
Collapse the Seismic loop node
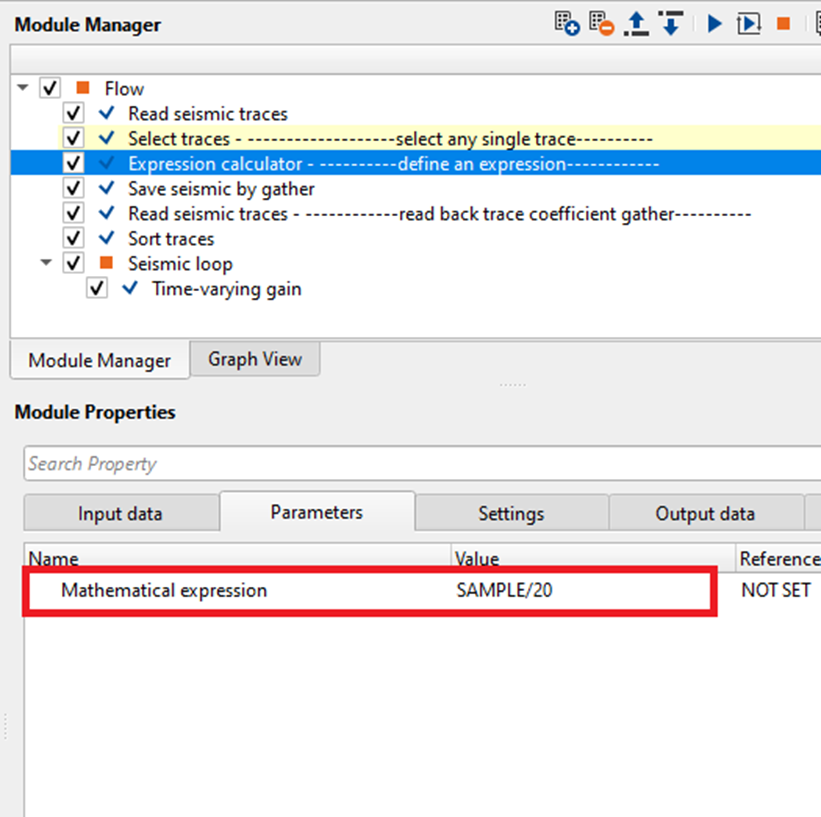(x=46, y=264)
